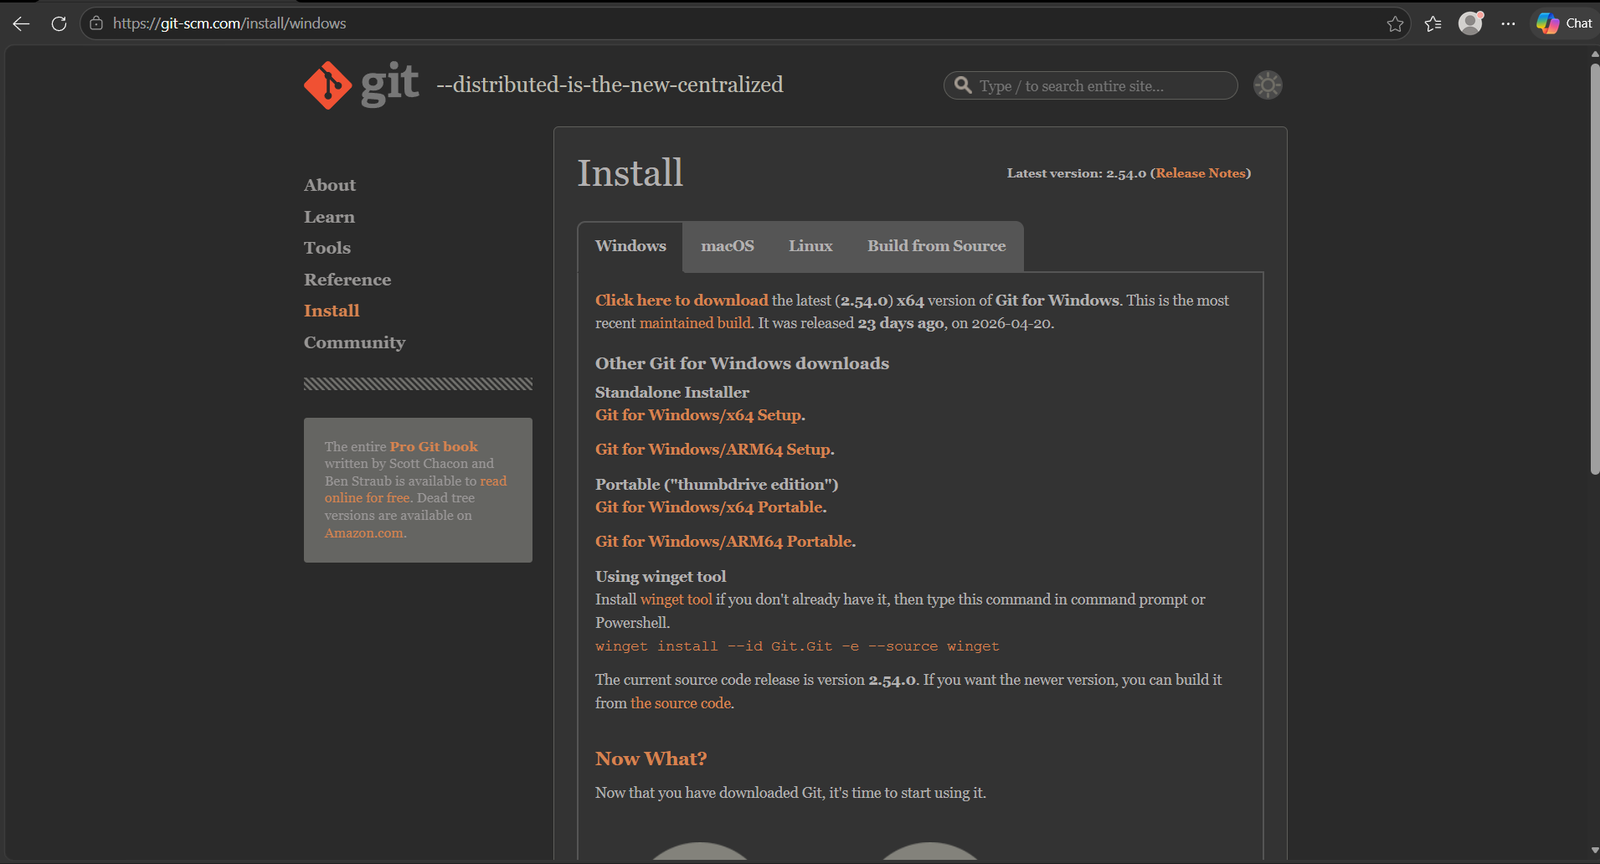Open the Learn sidebar page

(x=329, y=217)
